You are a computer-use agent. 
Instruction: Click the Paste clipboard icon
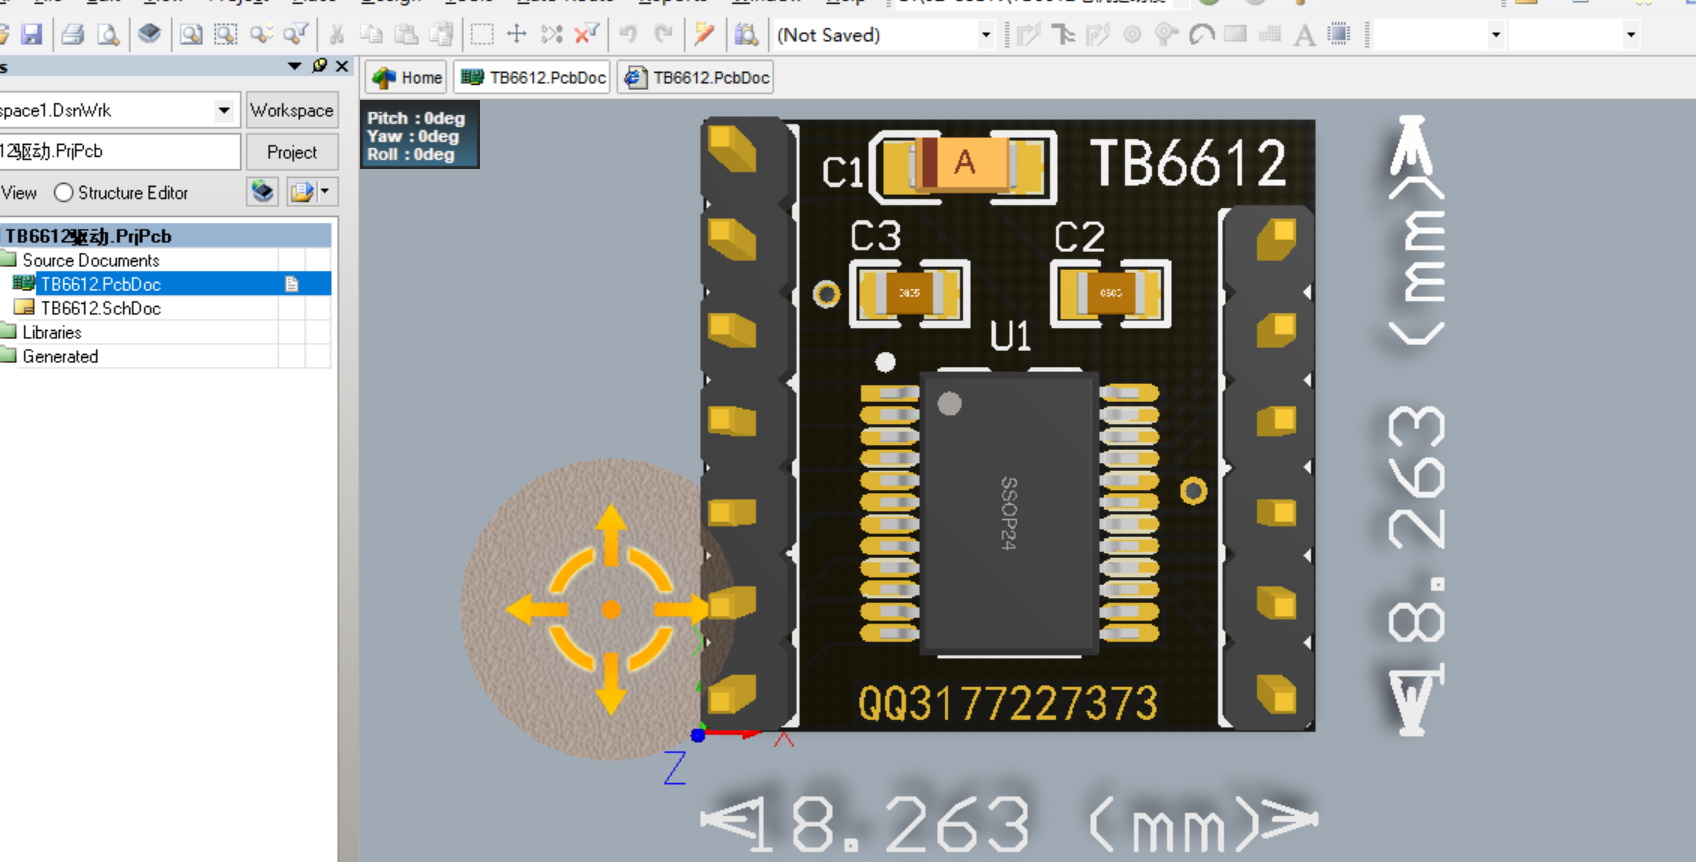click(x=406, y=35)
